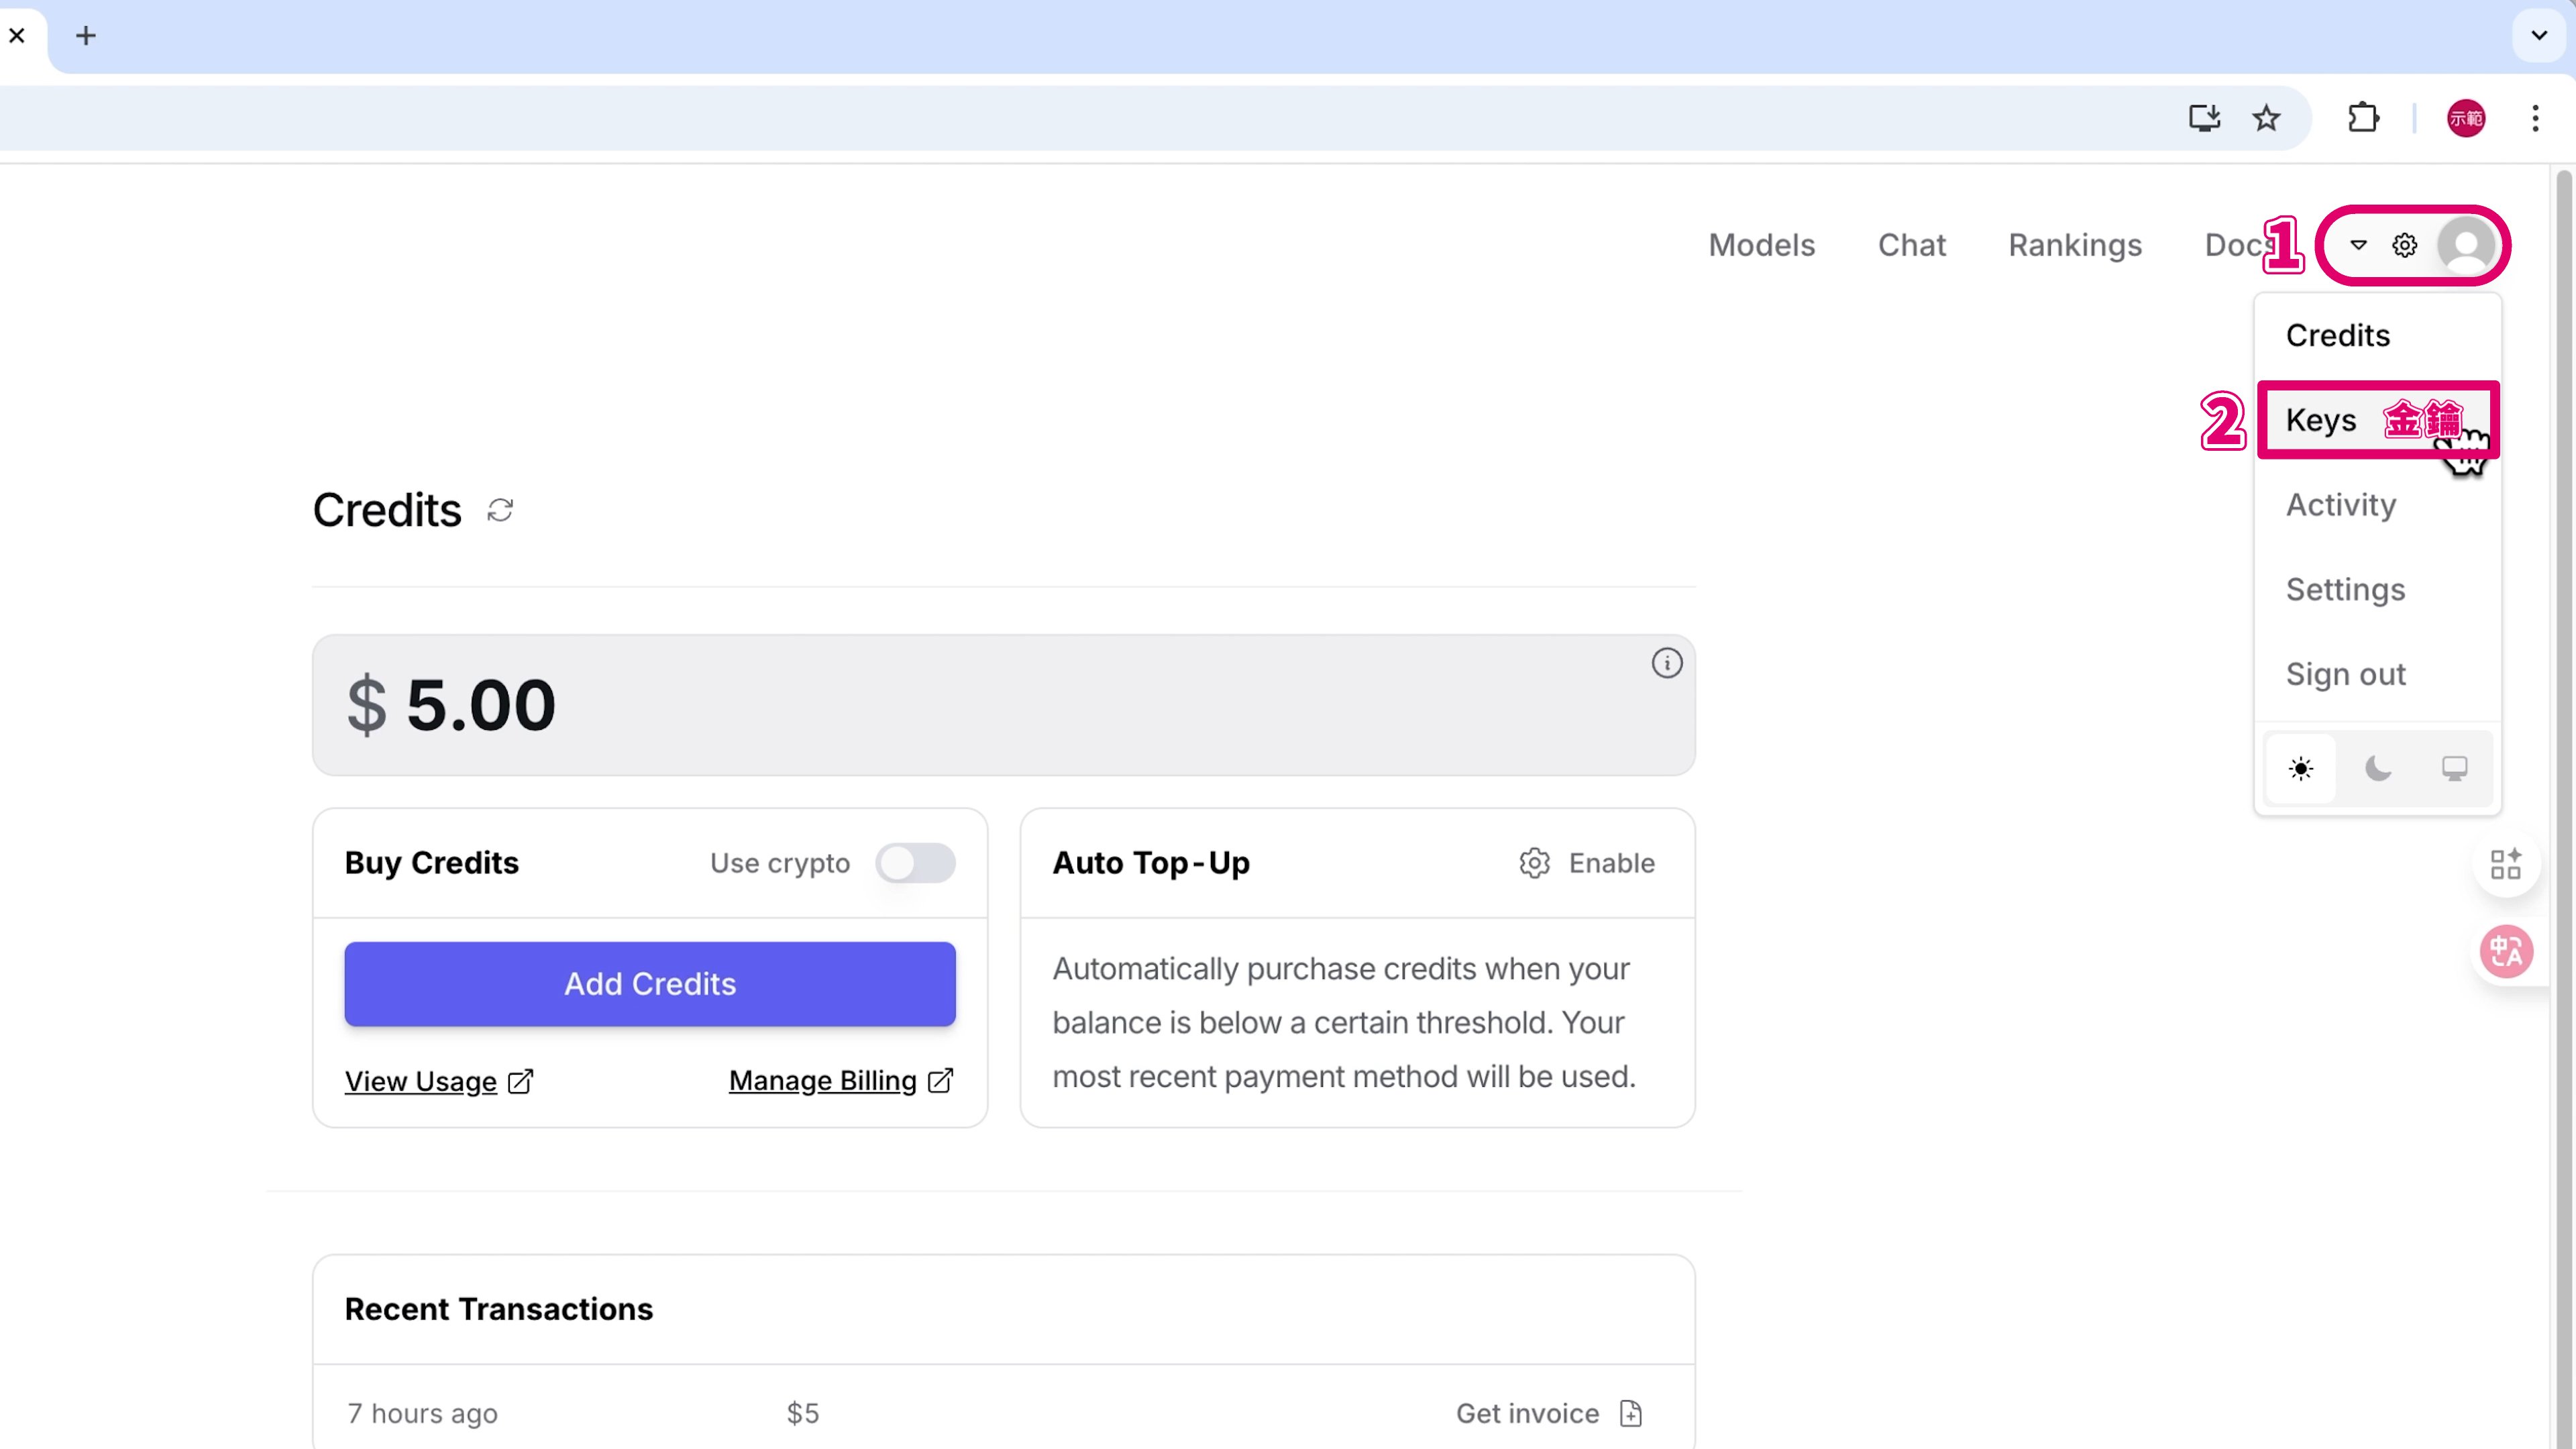
Task: Go to Models in the top navigation
Action: pos(1761,245)
